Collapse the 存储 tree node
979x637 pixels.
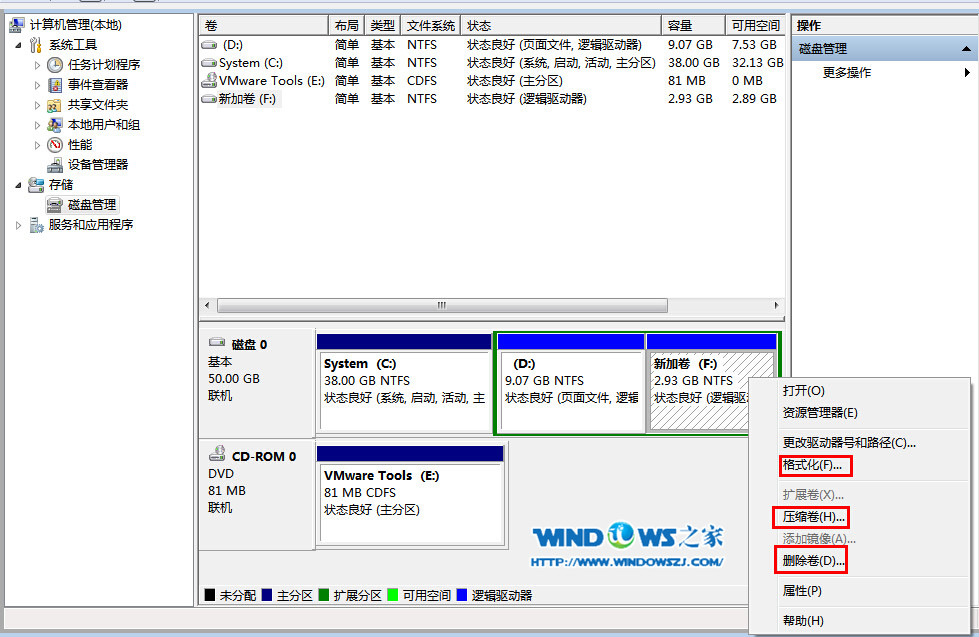18,185
